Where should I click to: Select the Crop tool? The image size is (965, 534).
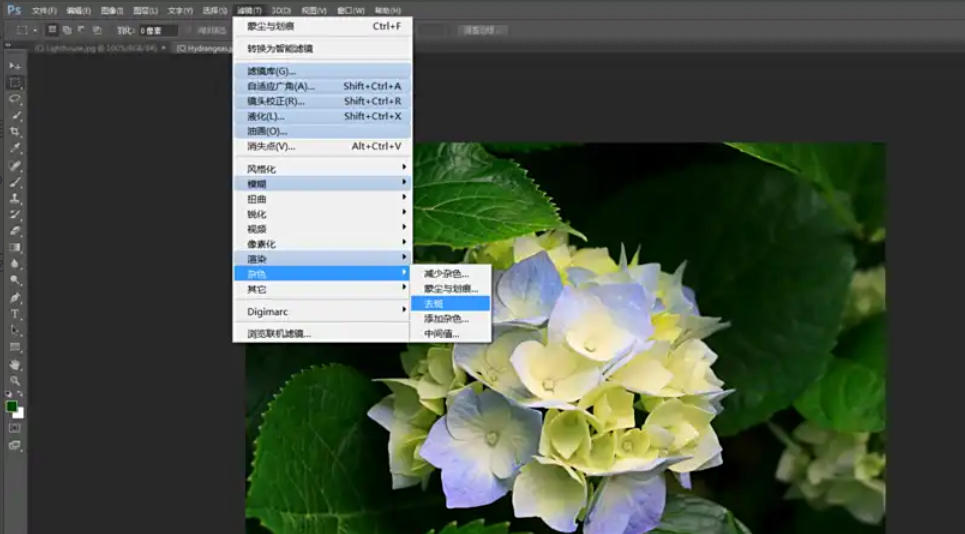point(15,132)
